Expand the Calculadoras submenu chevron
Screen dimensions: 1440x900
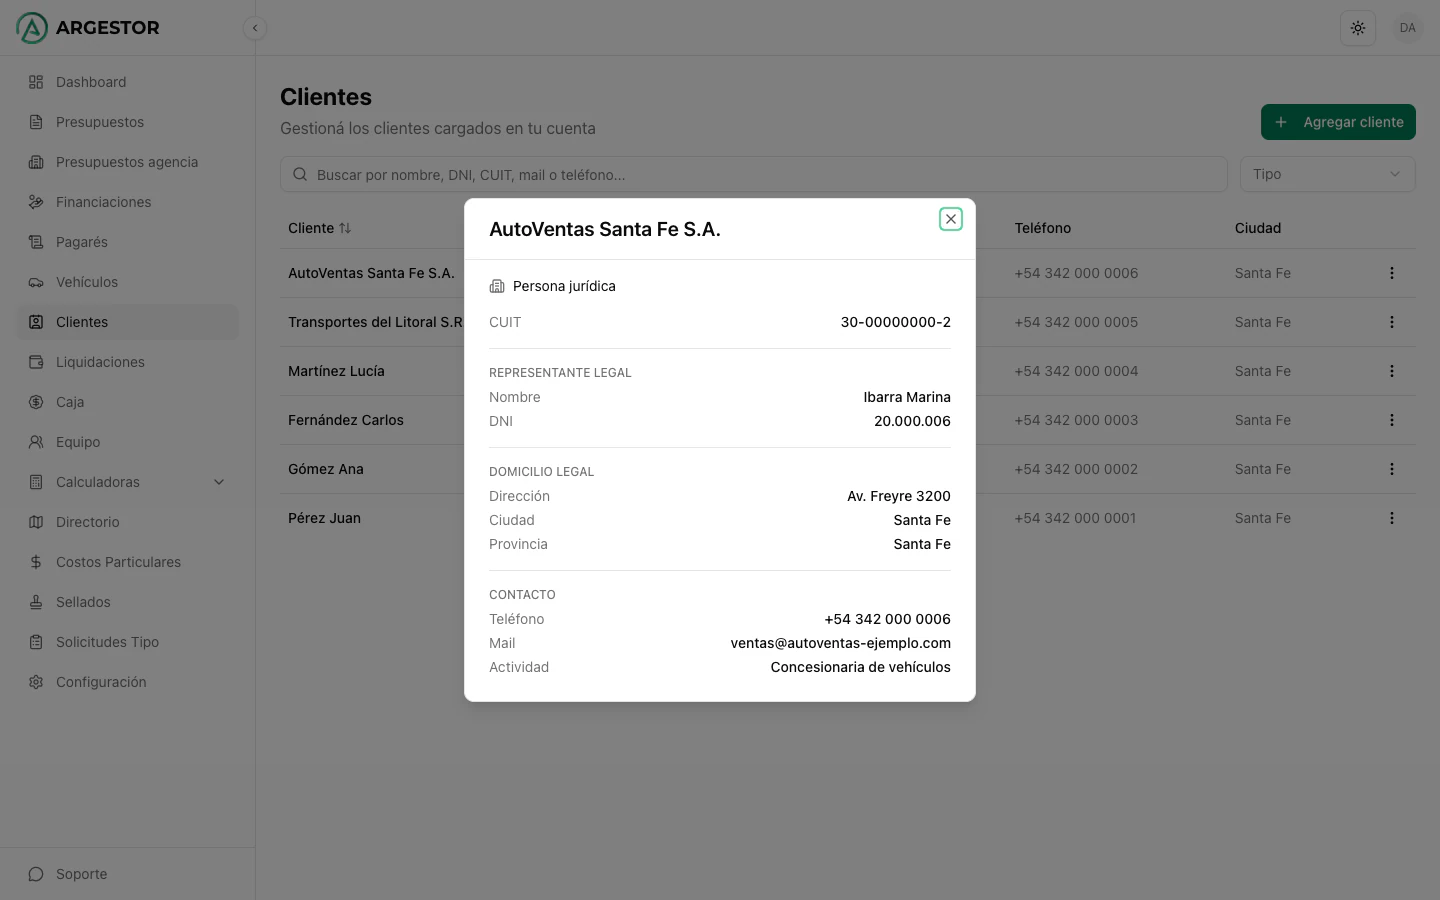click(x=219, y=482)
